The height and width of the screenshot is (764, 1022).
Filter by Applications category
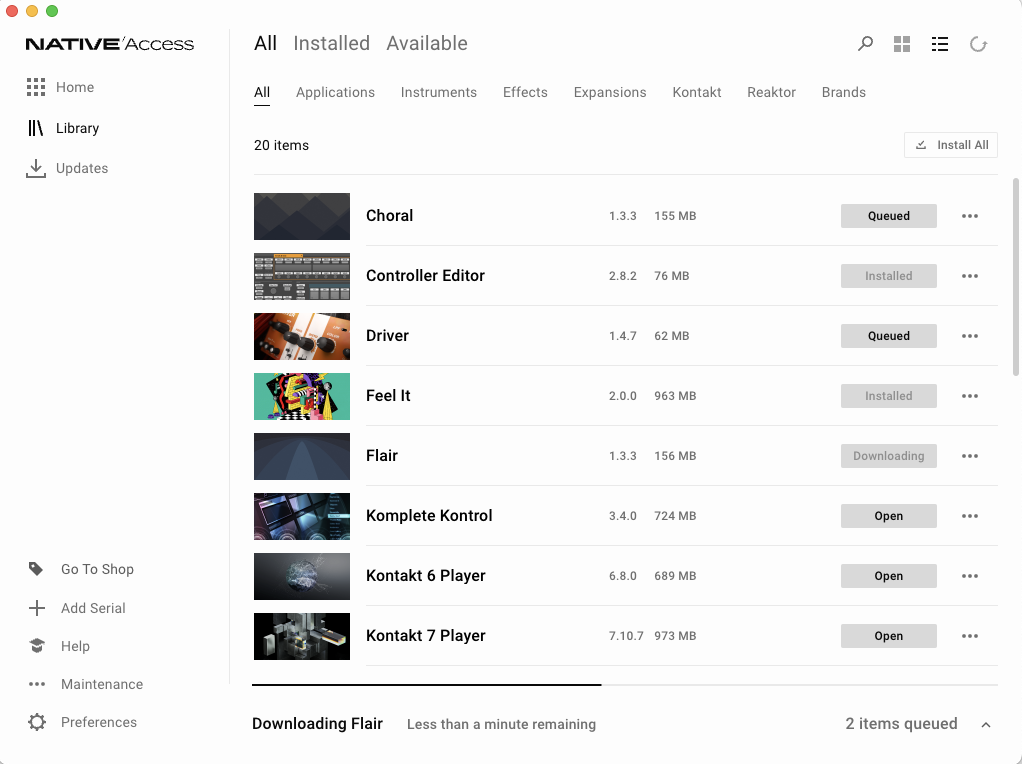point(335,92)
